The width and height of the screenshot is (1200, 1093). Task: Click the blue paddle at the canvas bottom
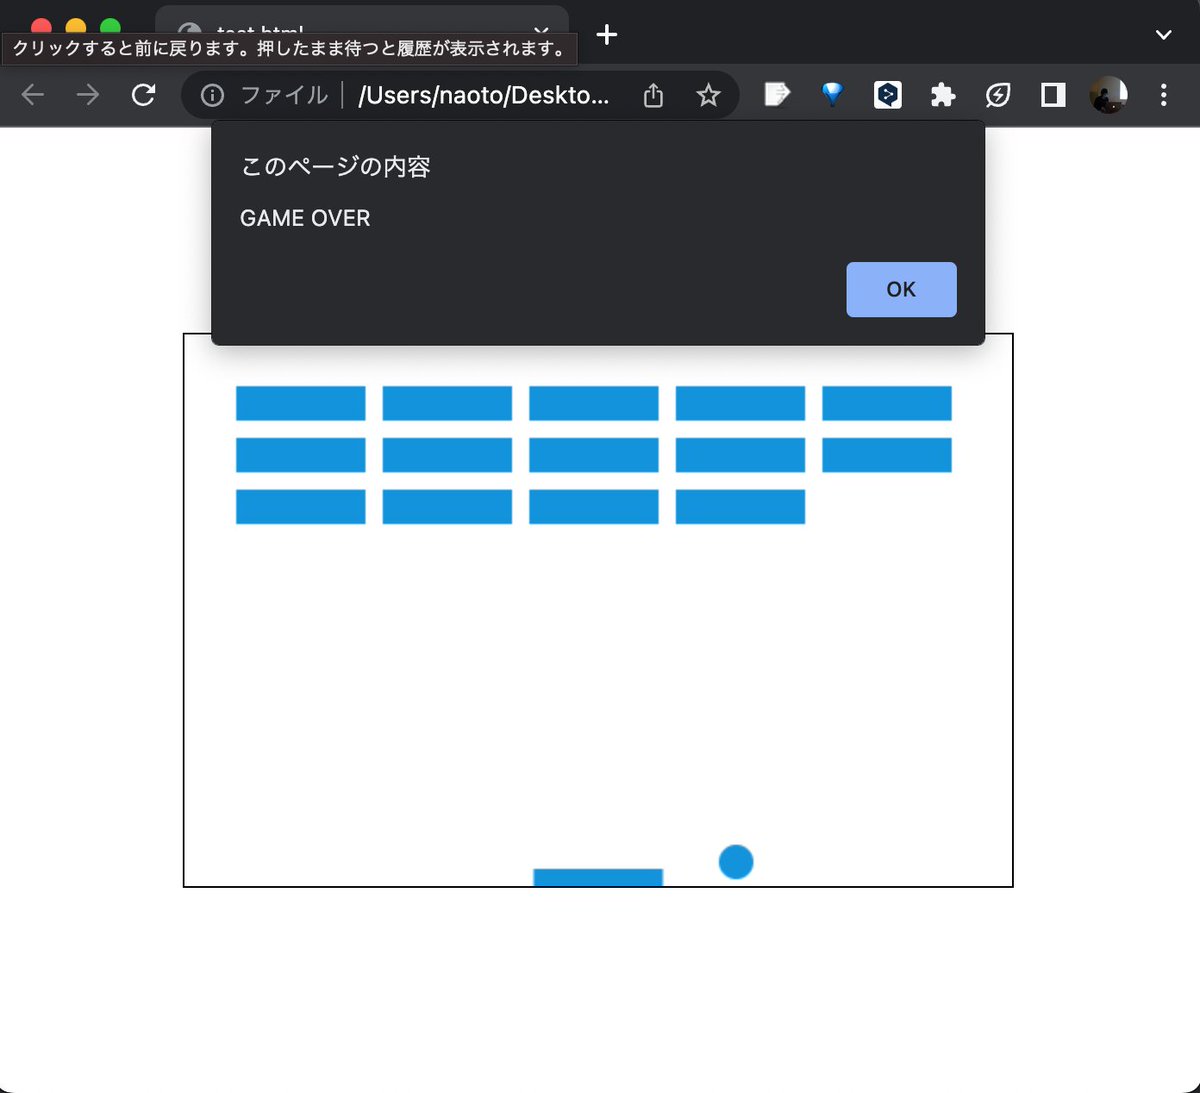(x=598, y=877)
